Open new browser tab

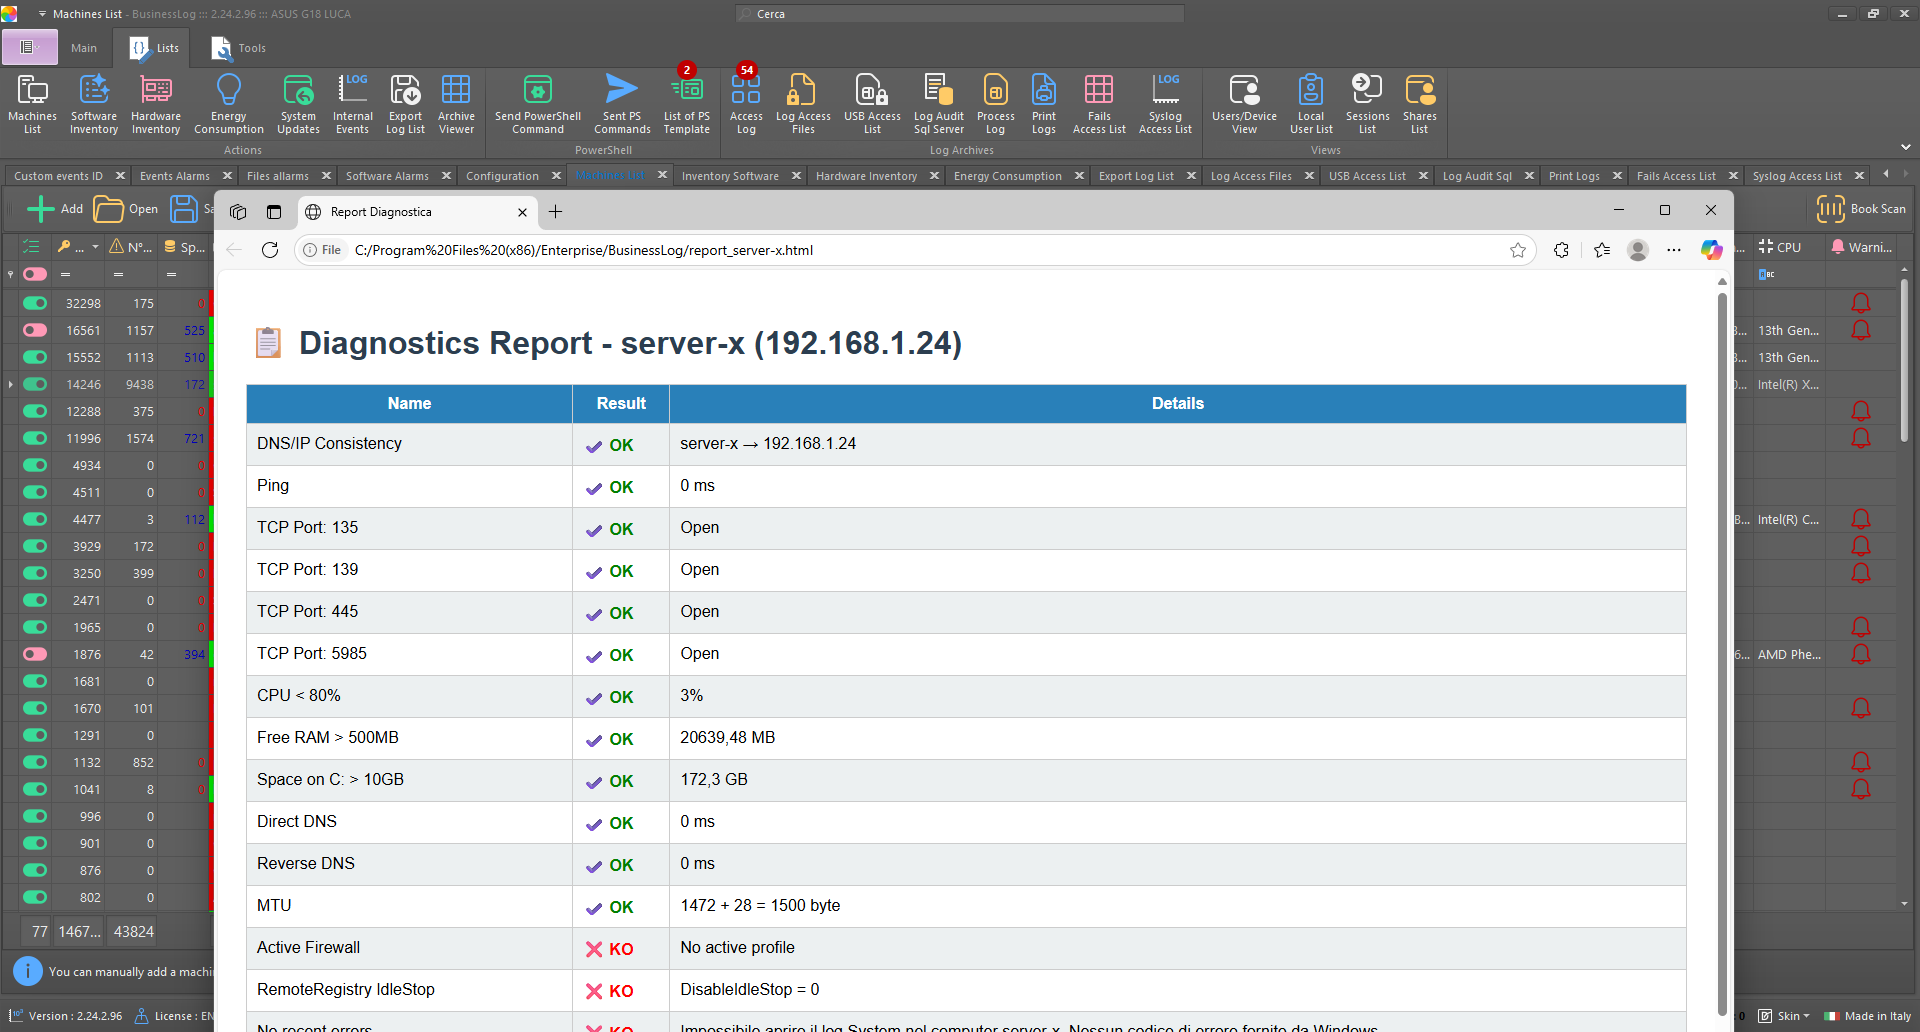555,212
